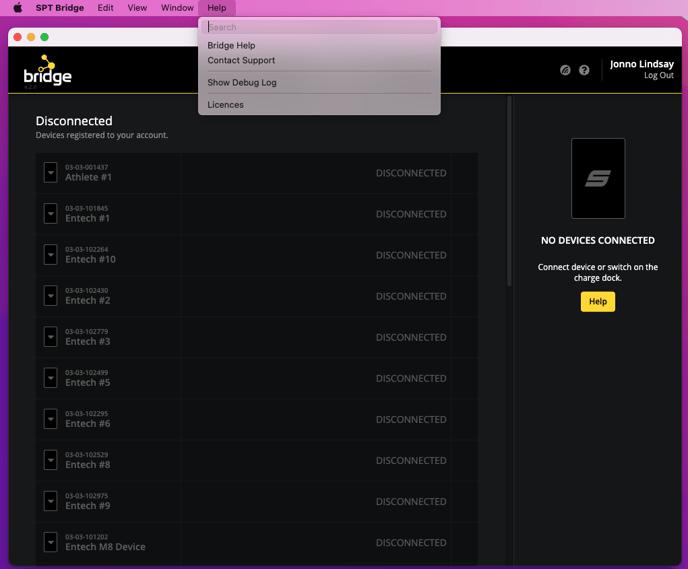Click the device list vertical scrollbar
Screen dimensions: 688x569
[x=509, y=191]
